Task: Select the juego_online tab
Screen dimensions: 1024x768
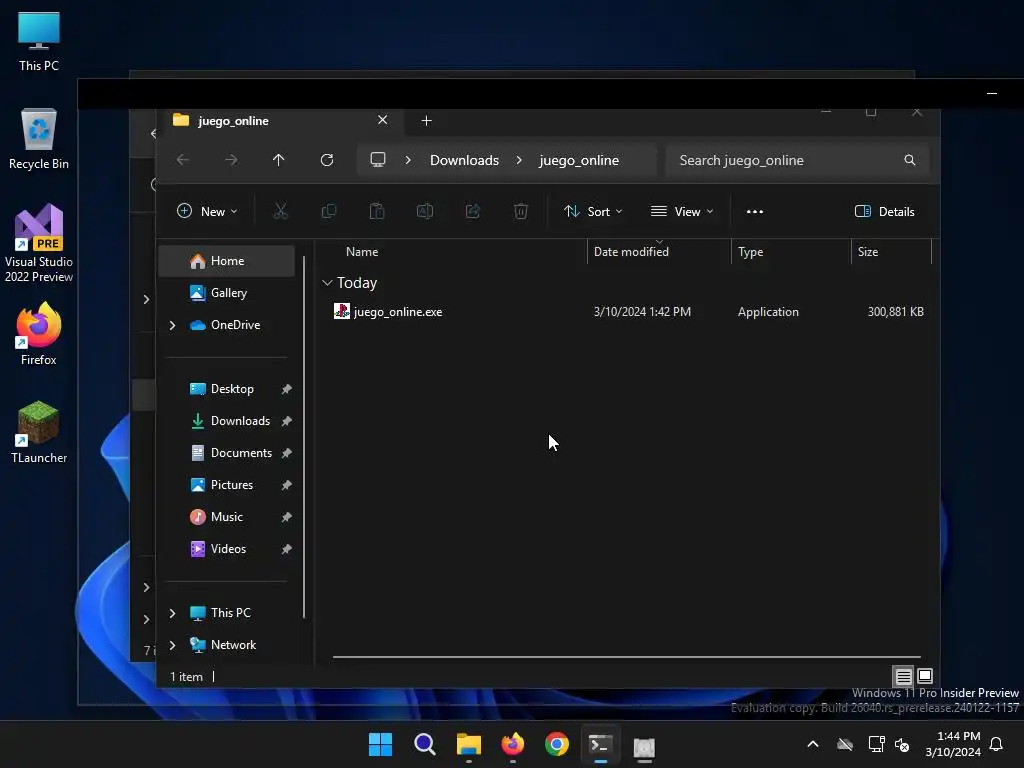Action: coord(283,121)
